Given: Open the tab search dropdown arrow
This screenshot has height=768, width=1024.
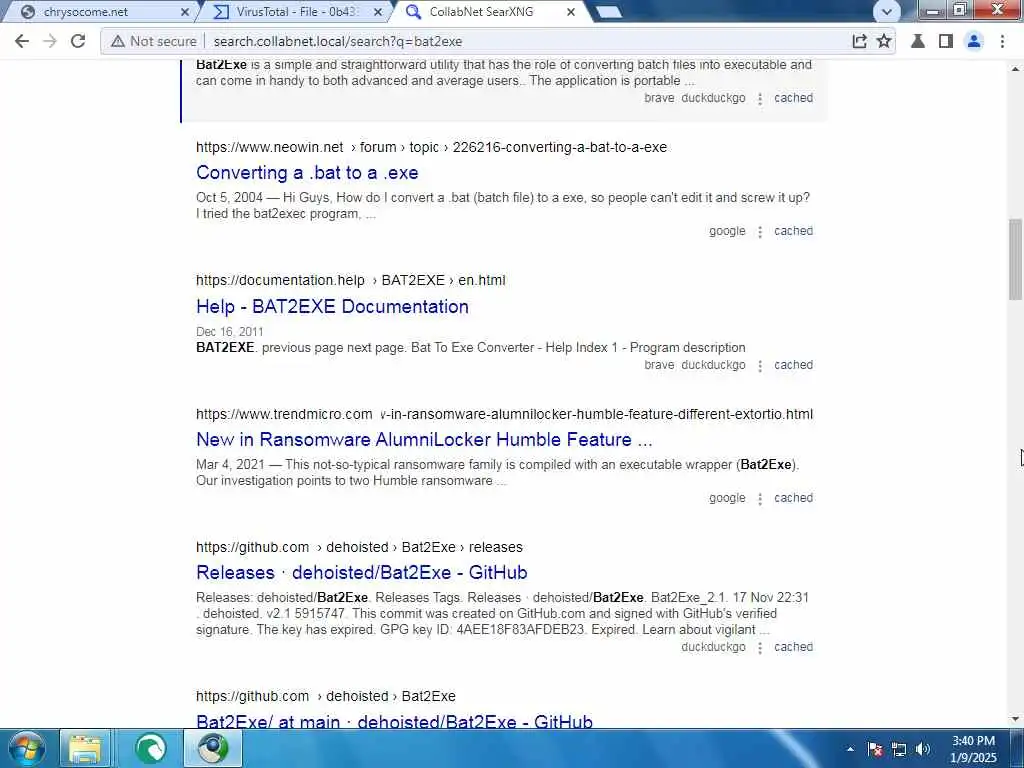Looking at the screenshot, I should click(x=887, y=11).
